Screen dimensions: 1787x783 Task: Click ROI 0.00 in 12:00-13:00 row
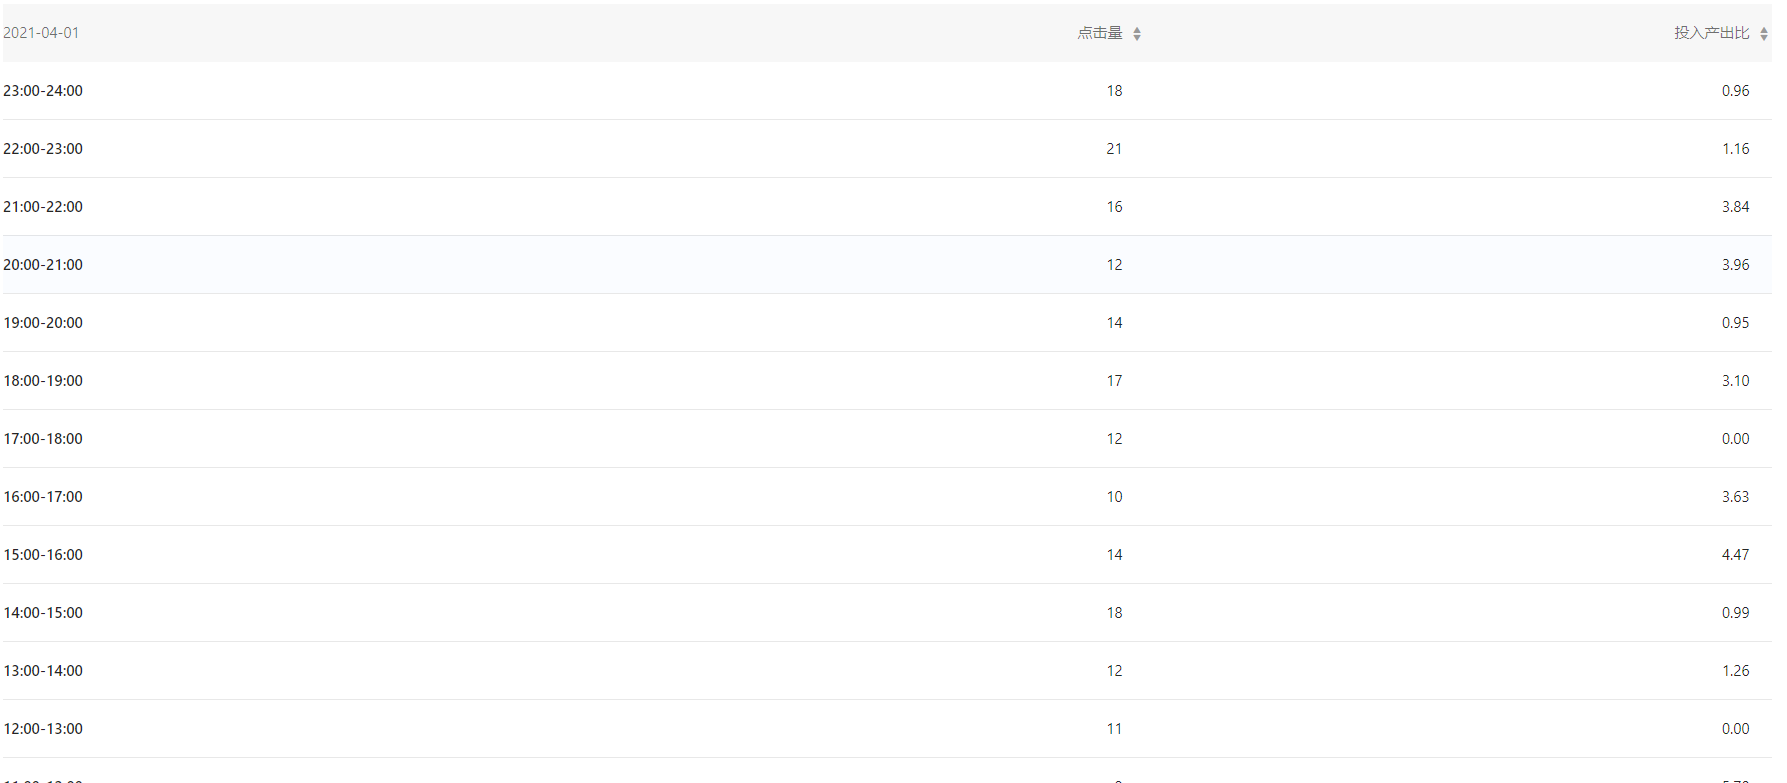(1735, 729)
